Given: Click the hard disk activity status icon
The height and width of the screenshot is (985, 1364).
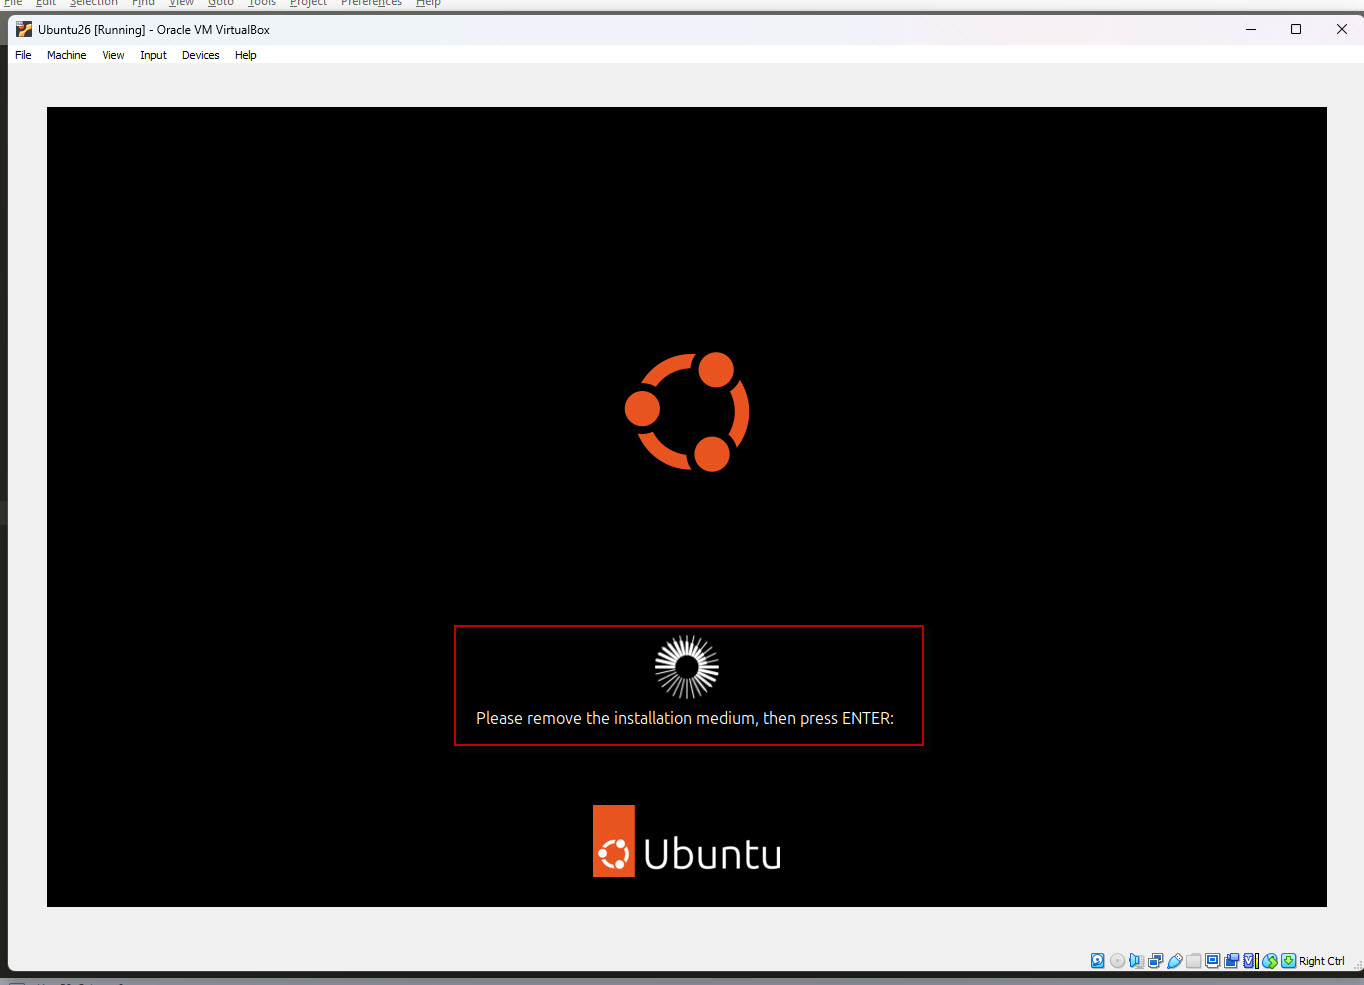Looking at the screenshot, I should pyautogui.click(x=1097, y=961).
